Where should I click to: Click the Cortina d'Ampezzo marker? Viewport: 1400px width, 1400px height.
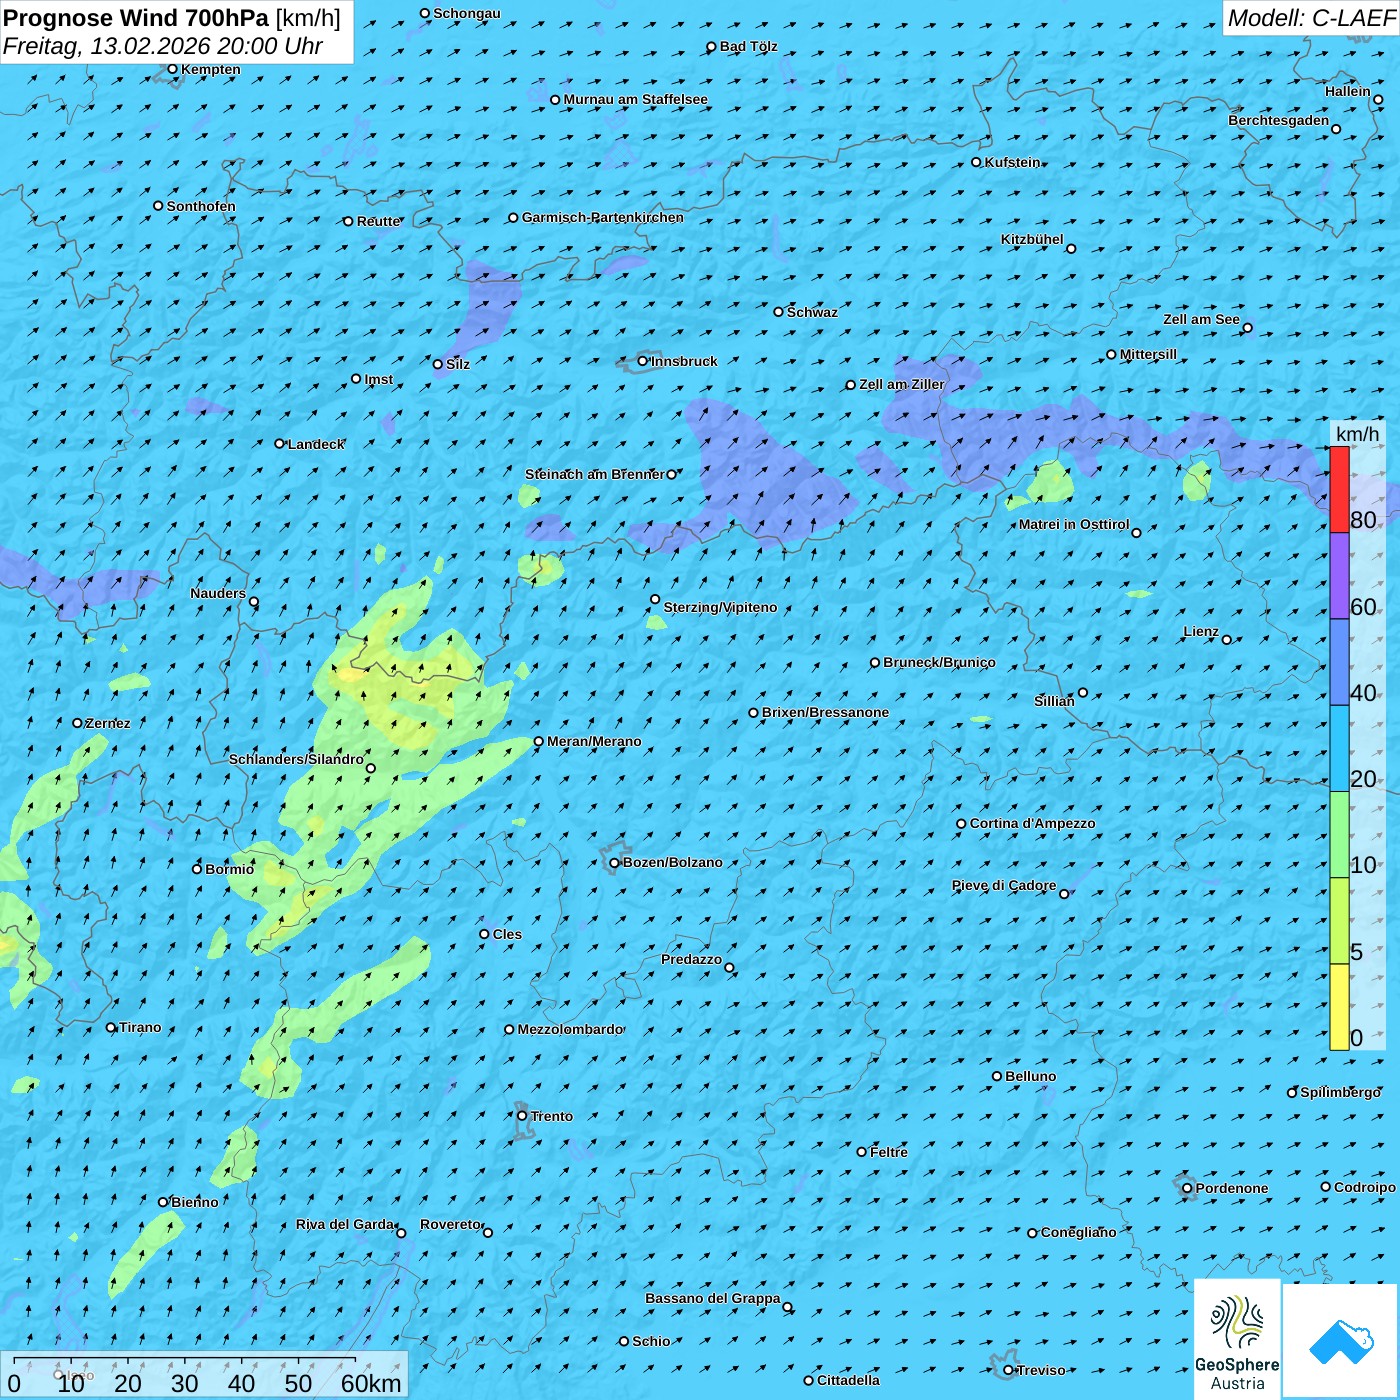pyautogui.click(x=962, y=824)
